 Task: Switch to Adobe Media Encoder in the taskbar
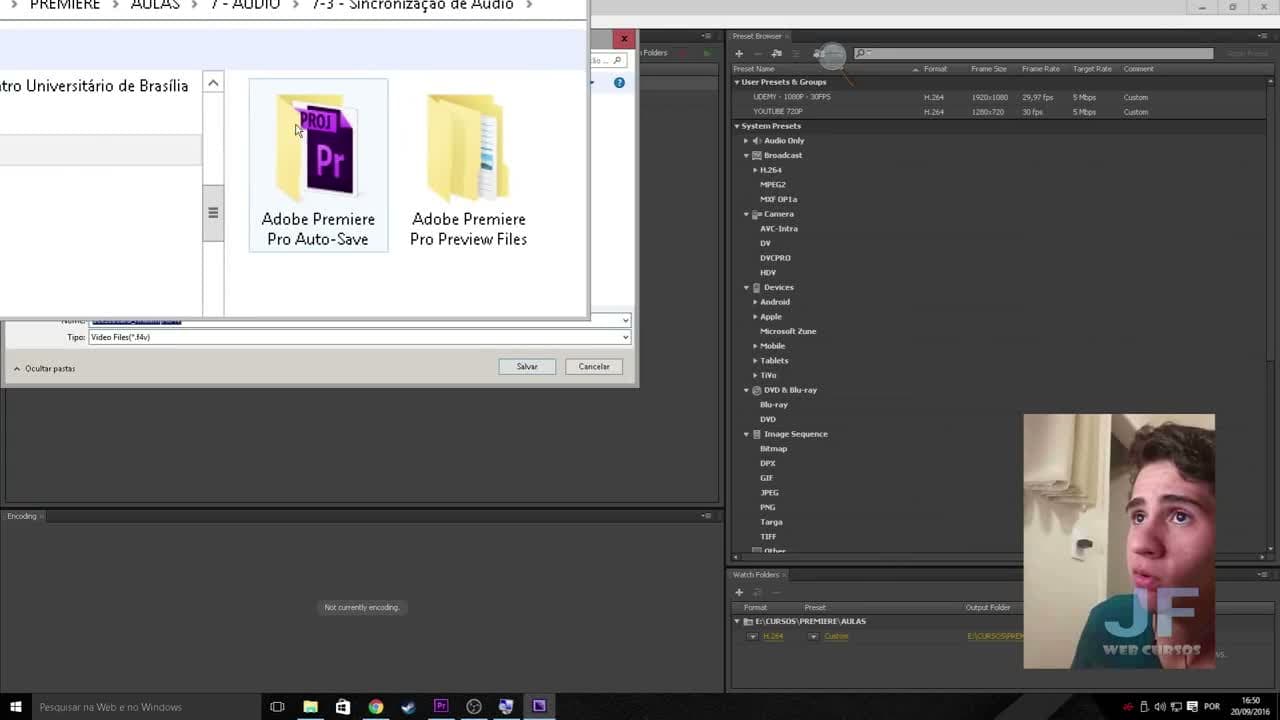click(x=539, y=707)
